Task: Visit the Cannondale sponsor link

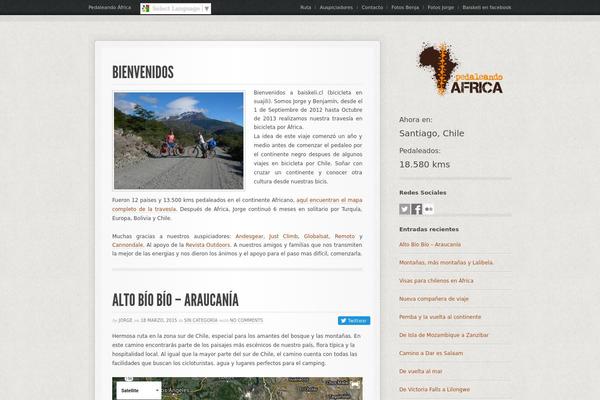Action: pos(127,245)
